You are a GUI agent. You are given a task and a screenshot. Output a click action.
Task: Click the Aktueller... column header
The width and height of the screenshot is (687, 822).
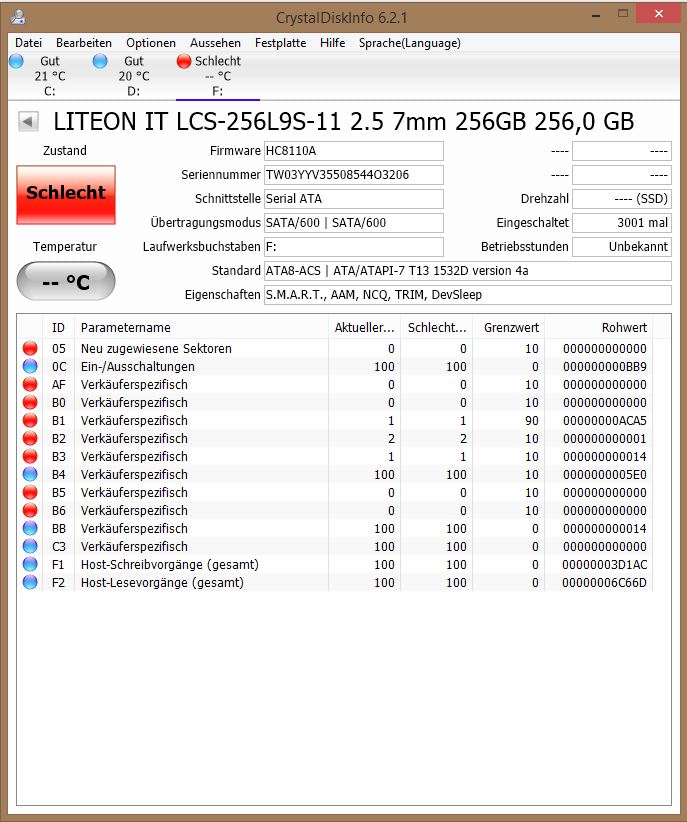364,328
